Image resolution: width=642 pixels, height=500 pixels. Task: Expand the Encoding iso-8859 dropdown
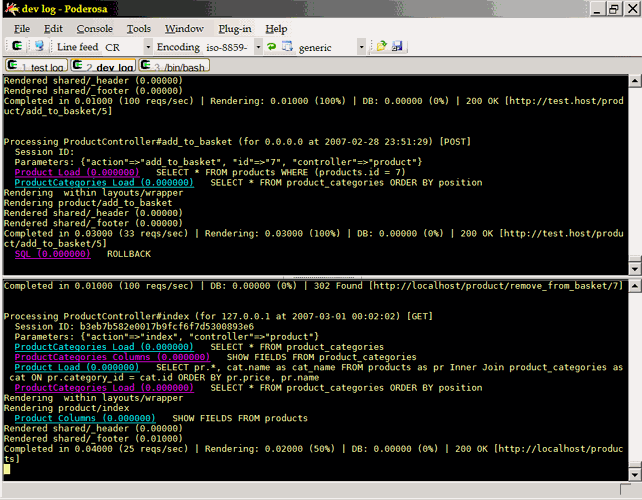click(257, 47)
